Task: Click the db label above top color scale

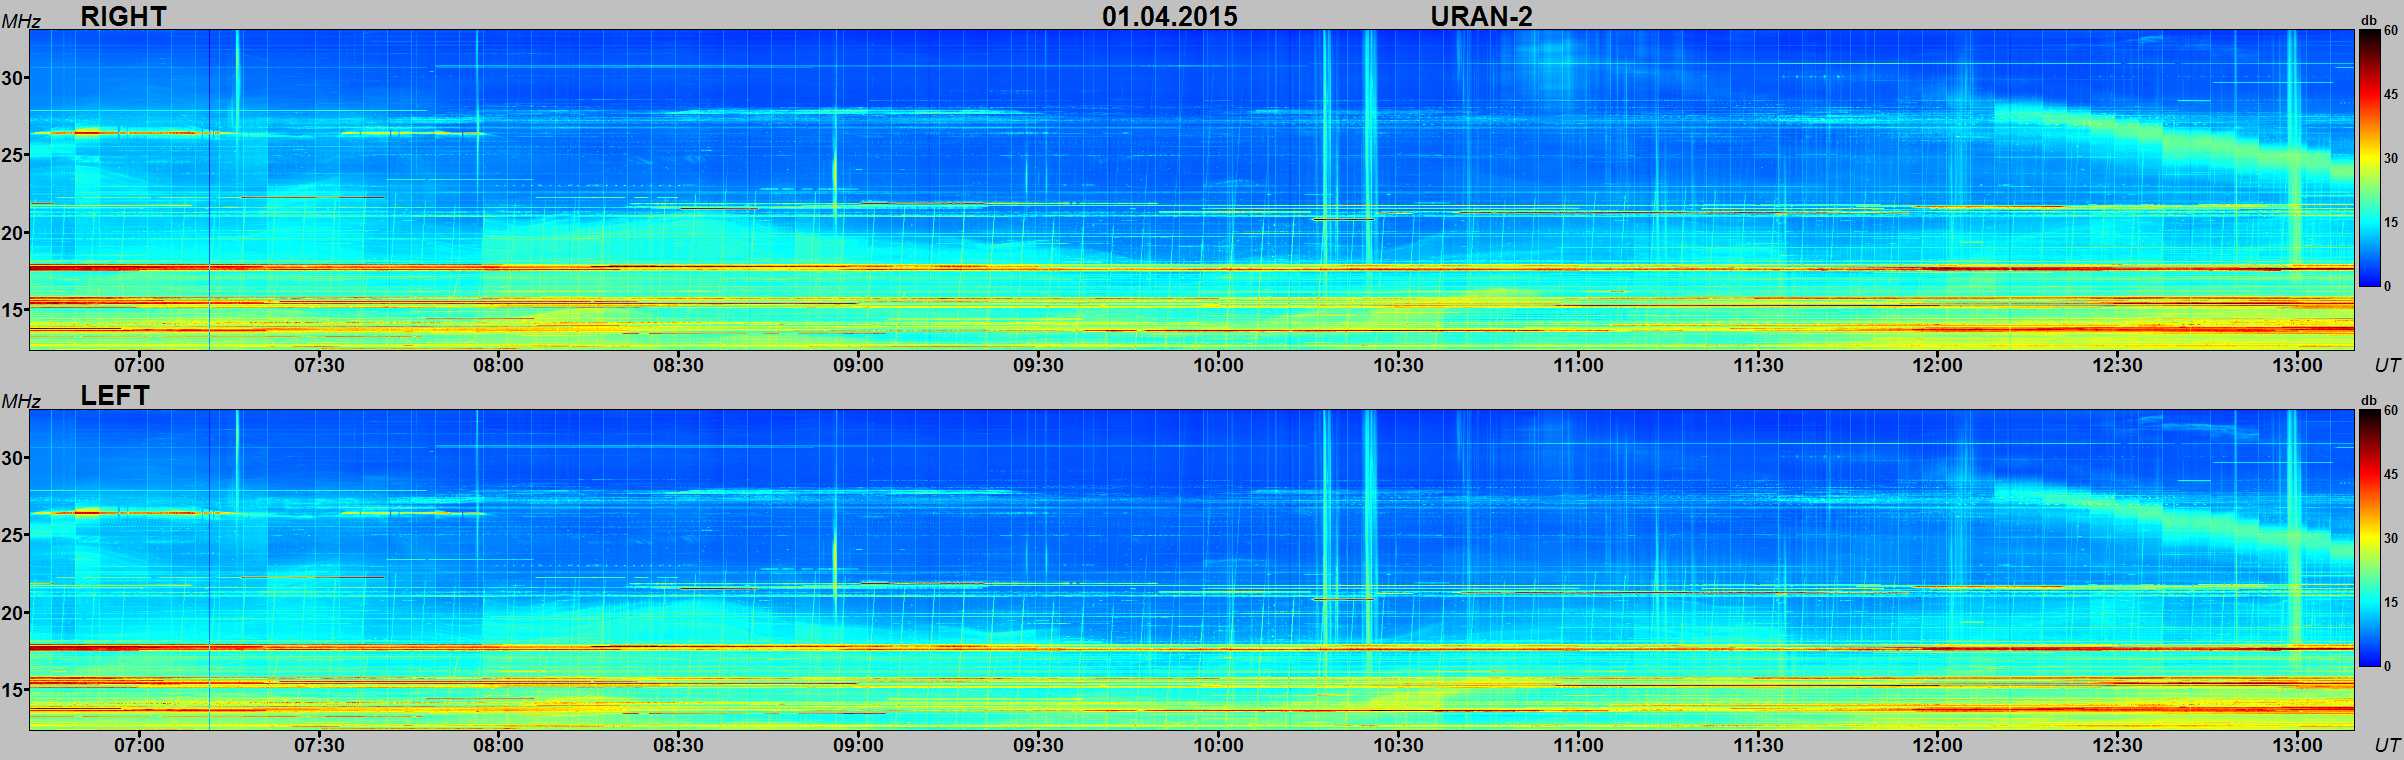Action: tap(2368, 21)
